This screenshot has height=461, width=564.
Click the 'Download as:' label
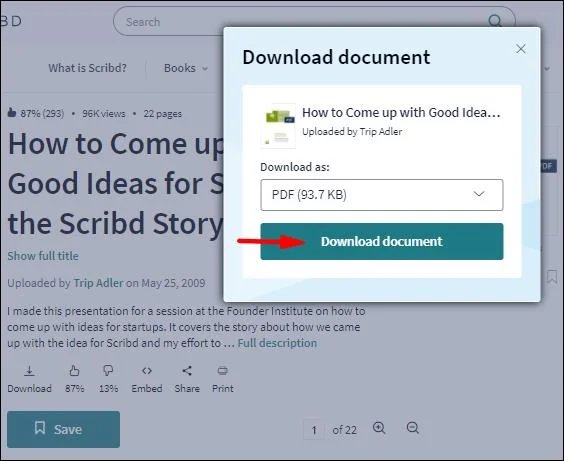(295, 167)
